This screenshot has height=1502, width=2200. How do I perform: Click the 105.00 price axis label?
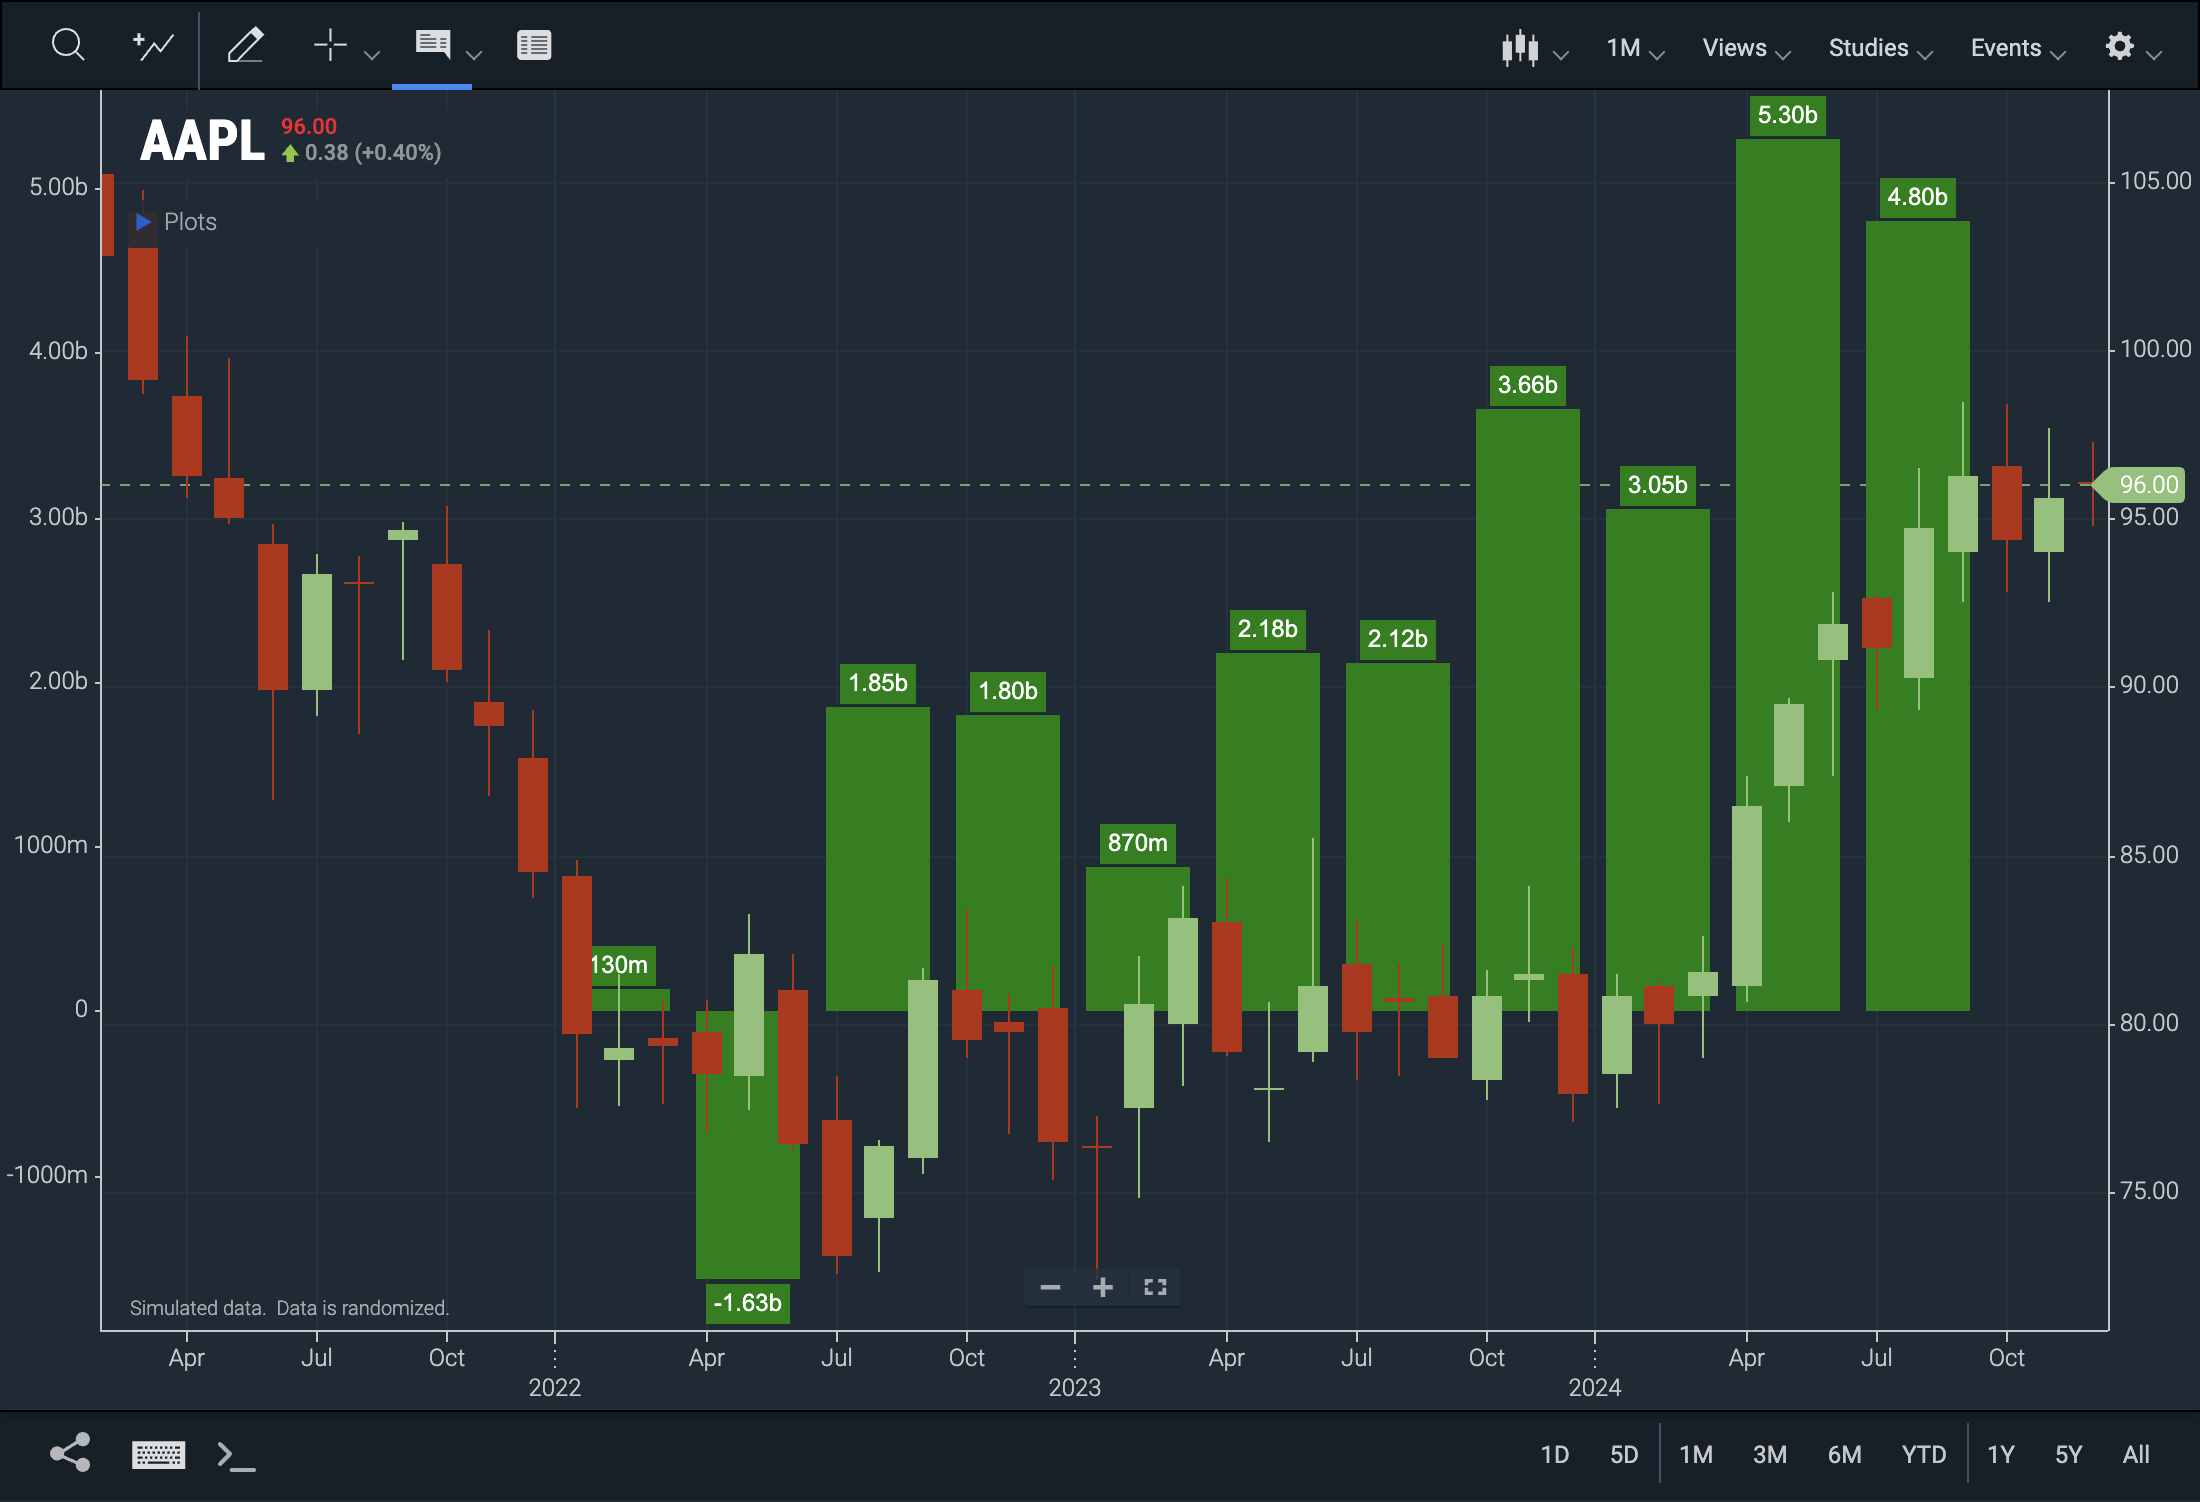click(2155, 181)
